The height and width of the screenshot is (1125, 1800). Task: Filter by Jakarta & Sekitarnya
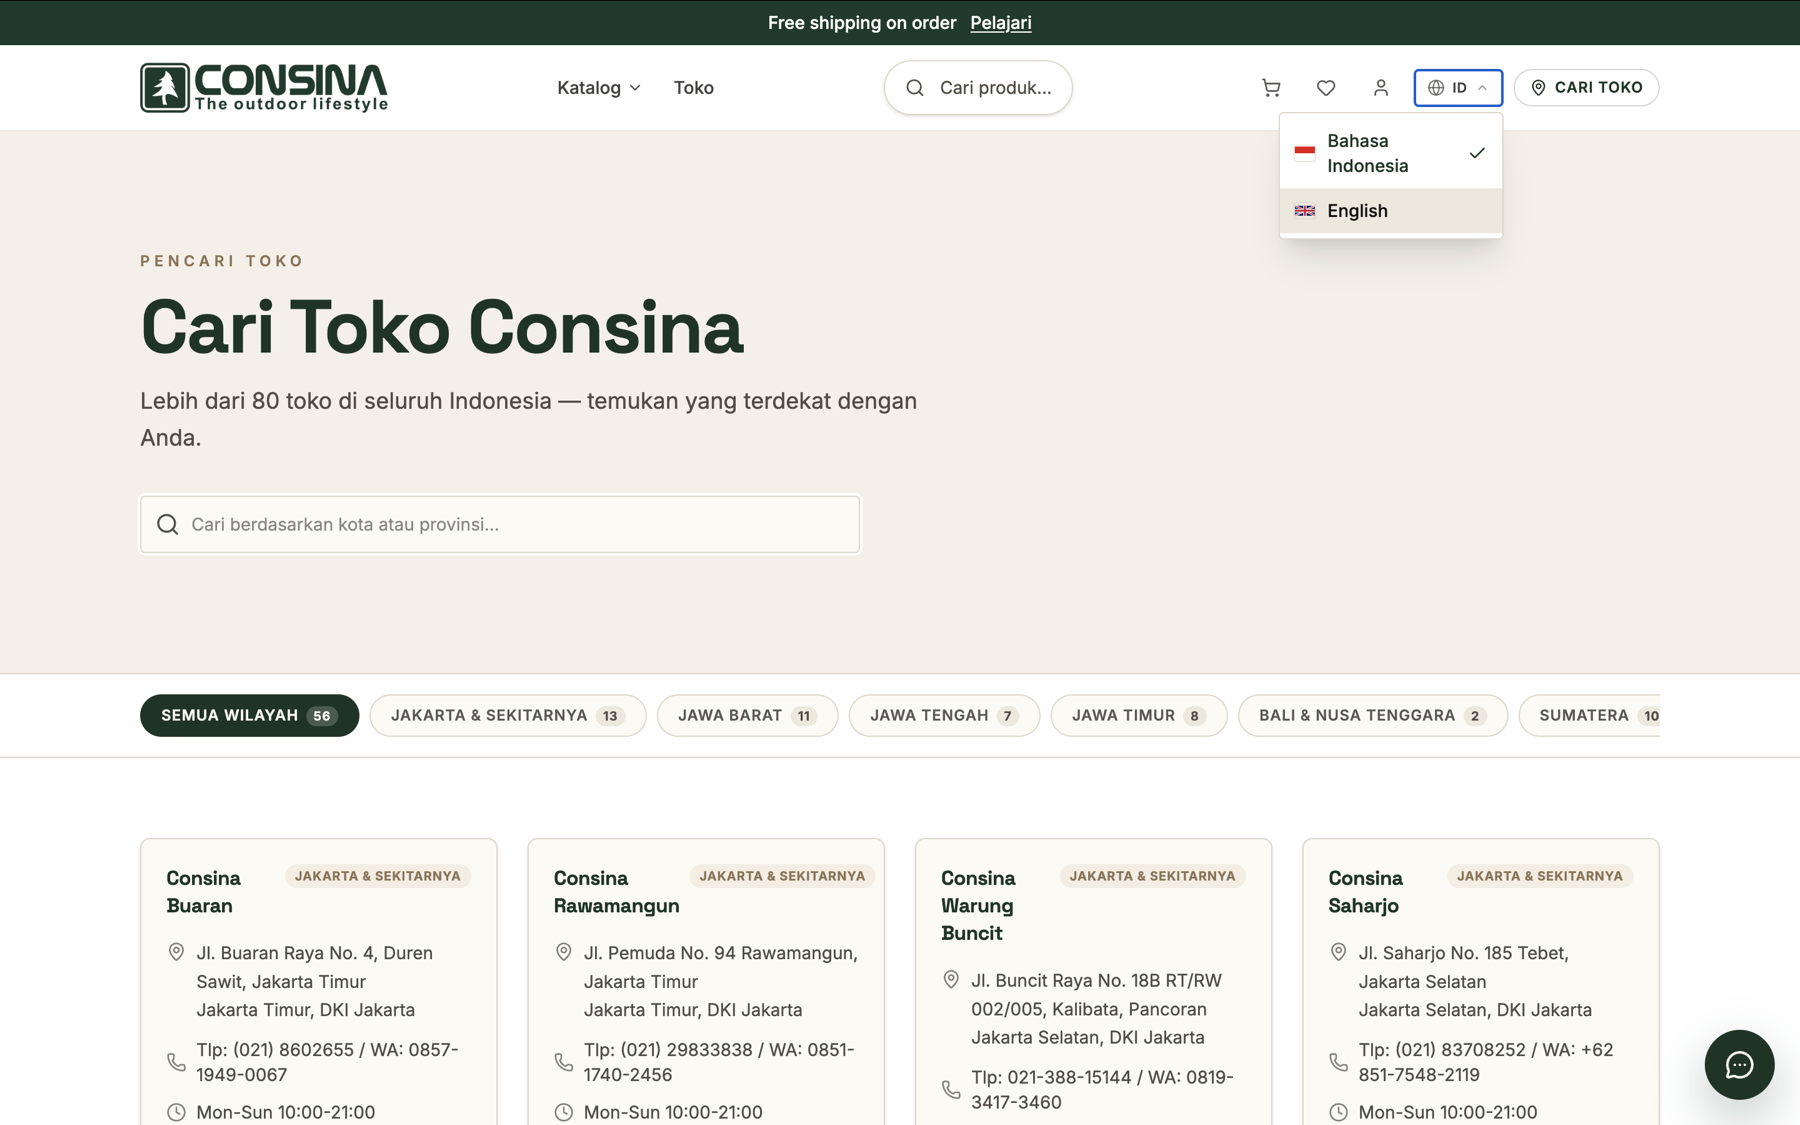(508, 716)
